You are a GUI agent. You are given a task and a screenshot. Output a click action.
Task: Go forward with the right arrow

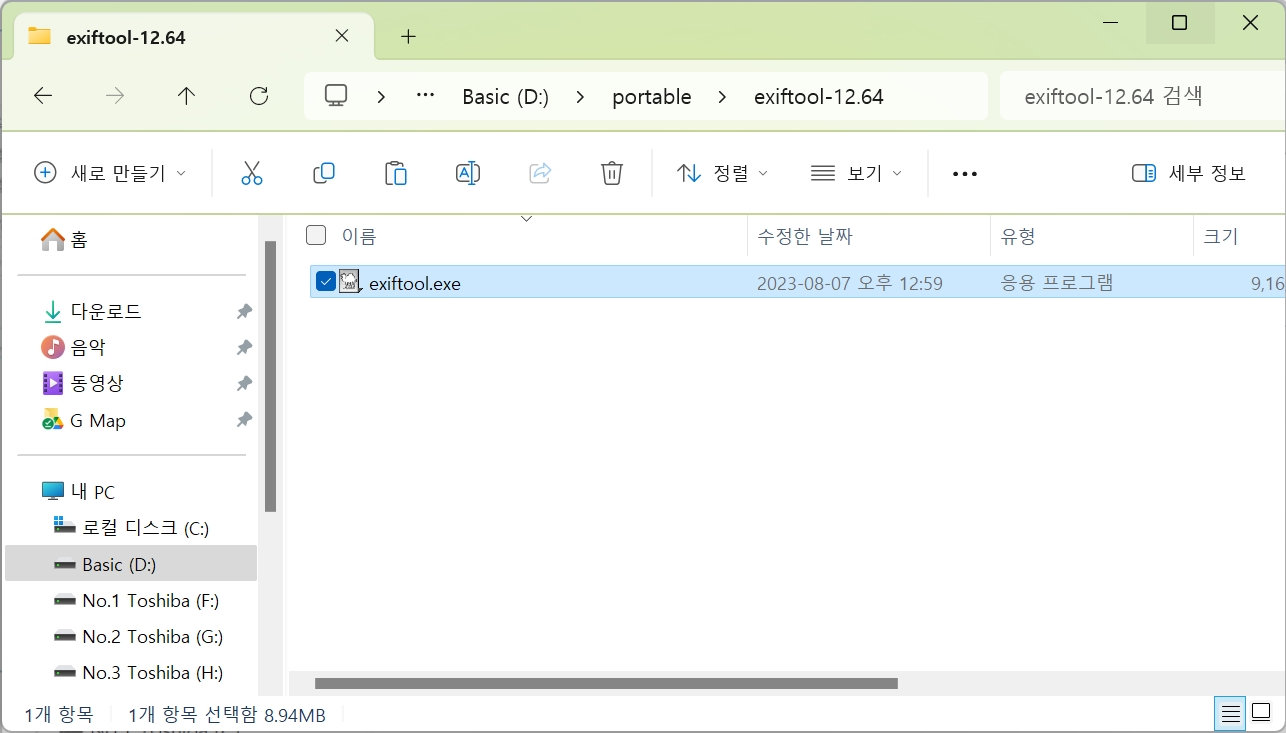(116, 96)
